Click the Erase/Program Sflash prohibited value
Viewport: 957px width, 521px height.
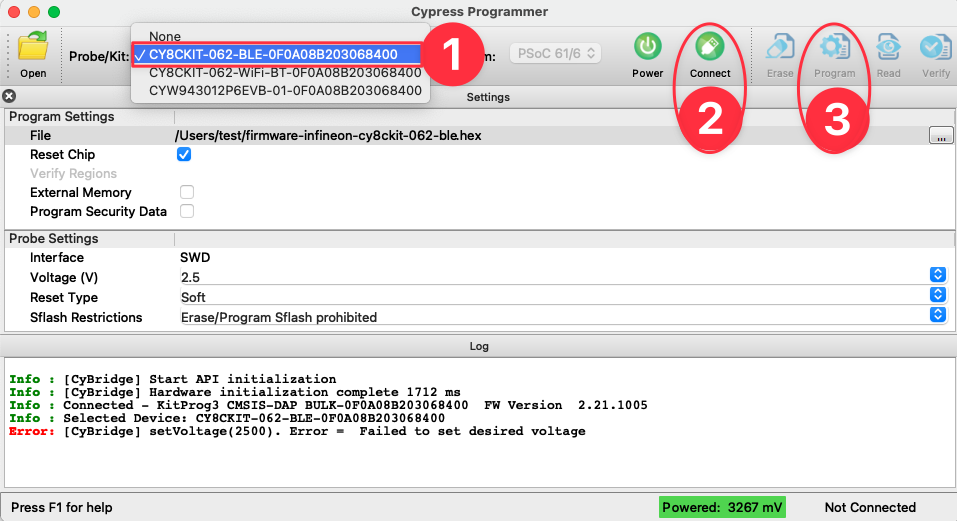tap(279, 317)
